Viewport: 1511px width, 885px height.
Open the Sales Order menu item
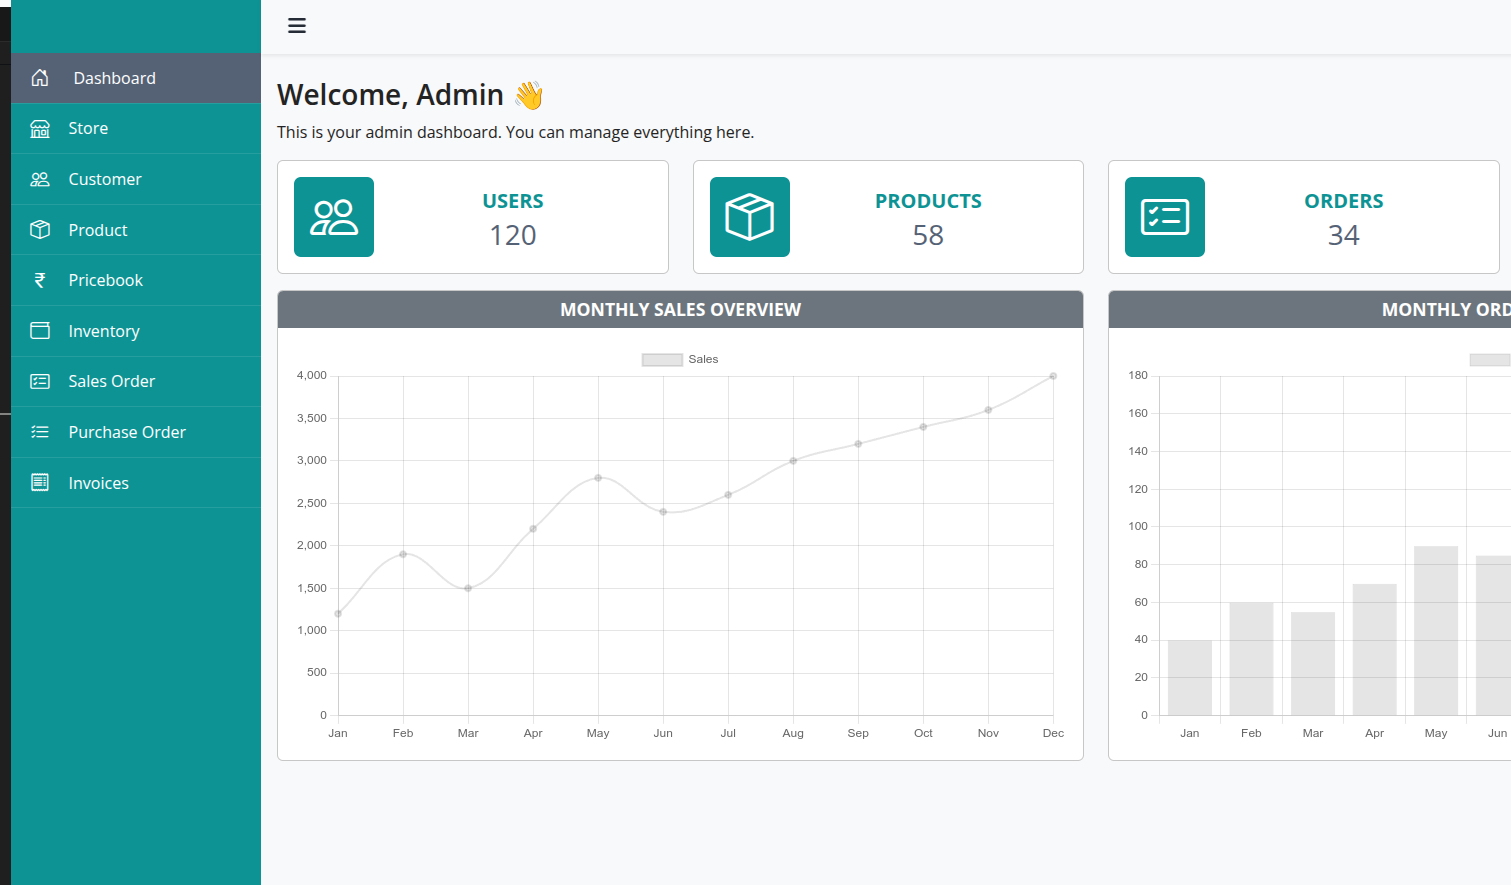111,381
